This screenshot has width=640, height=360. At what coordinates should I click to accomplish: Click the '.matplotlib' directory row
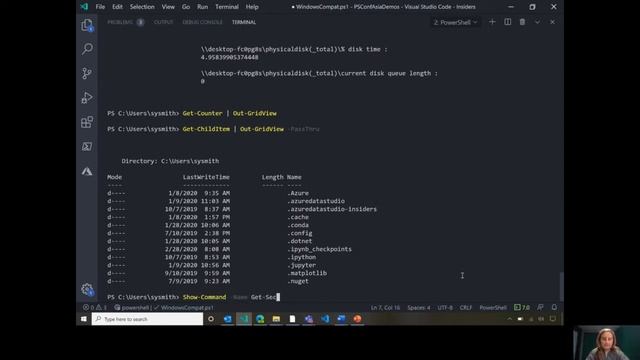tap(217, 273)
